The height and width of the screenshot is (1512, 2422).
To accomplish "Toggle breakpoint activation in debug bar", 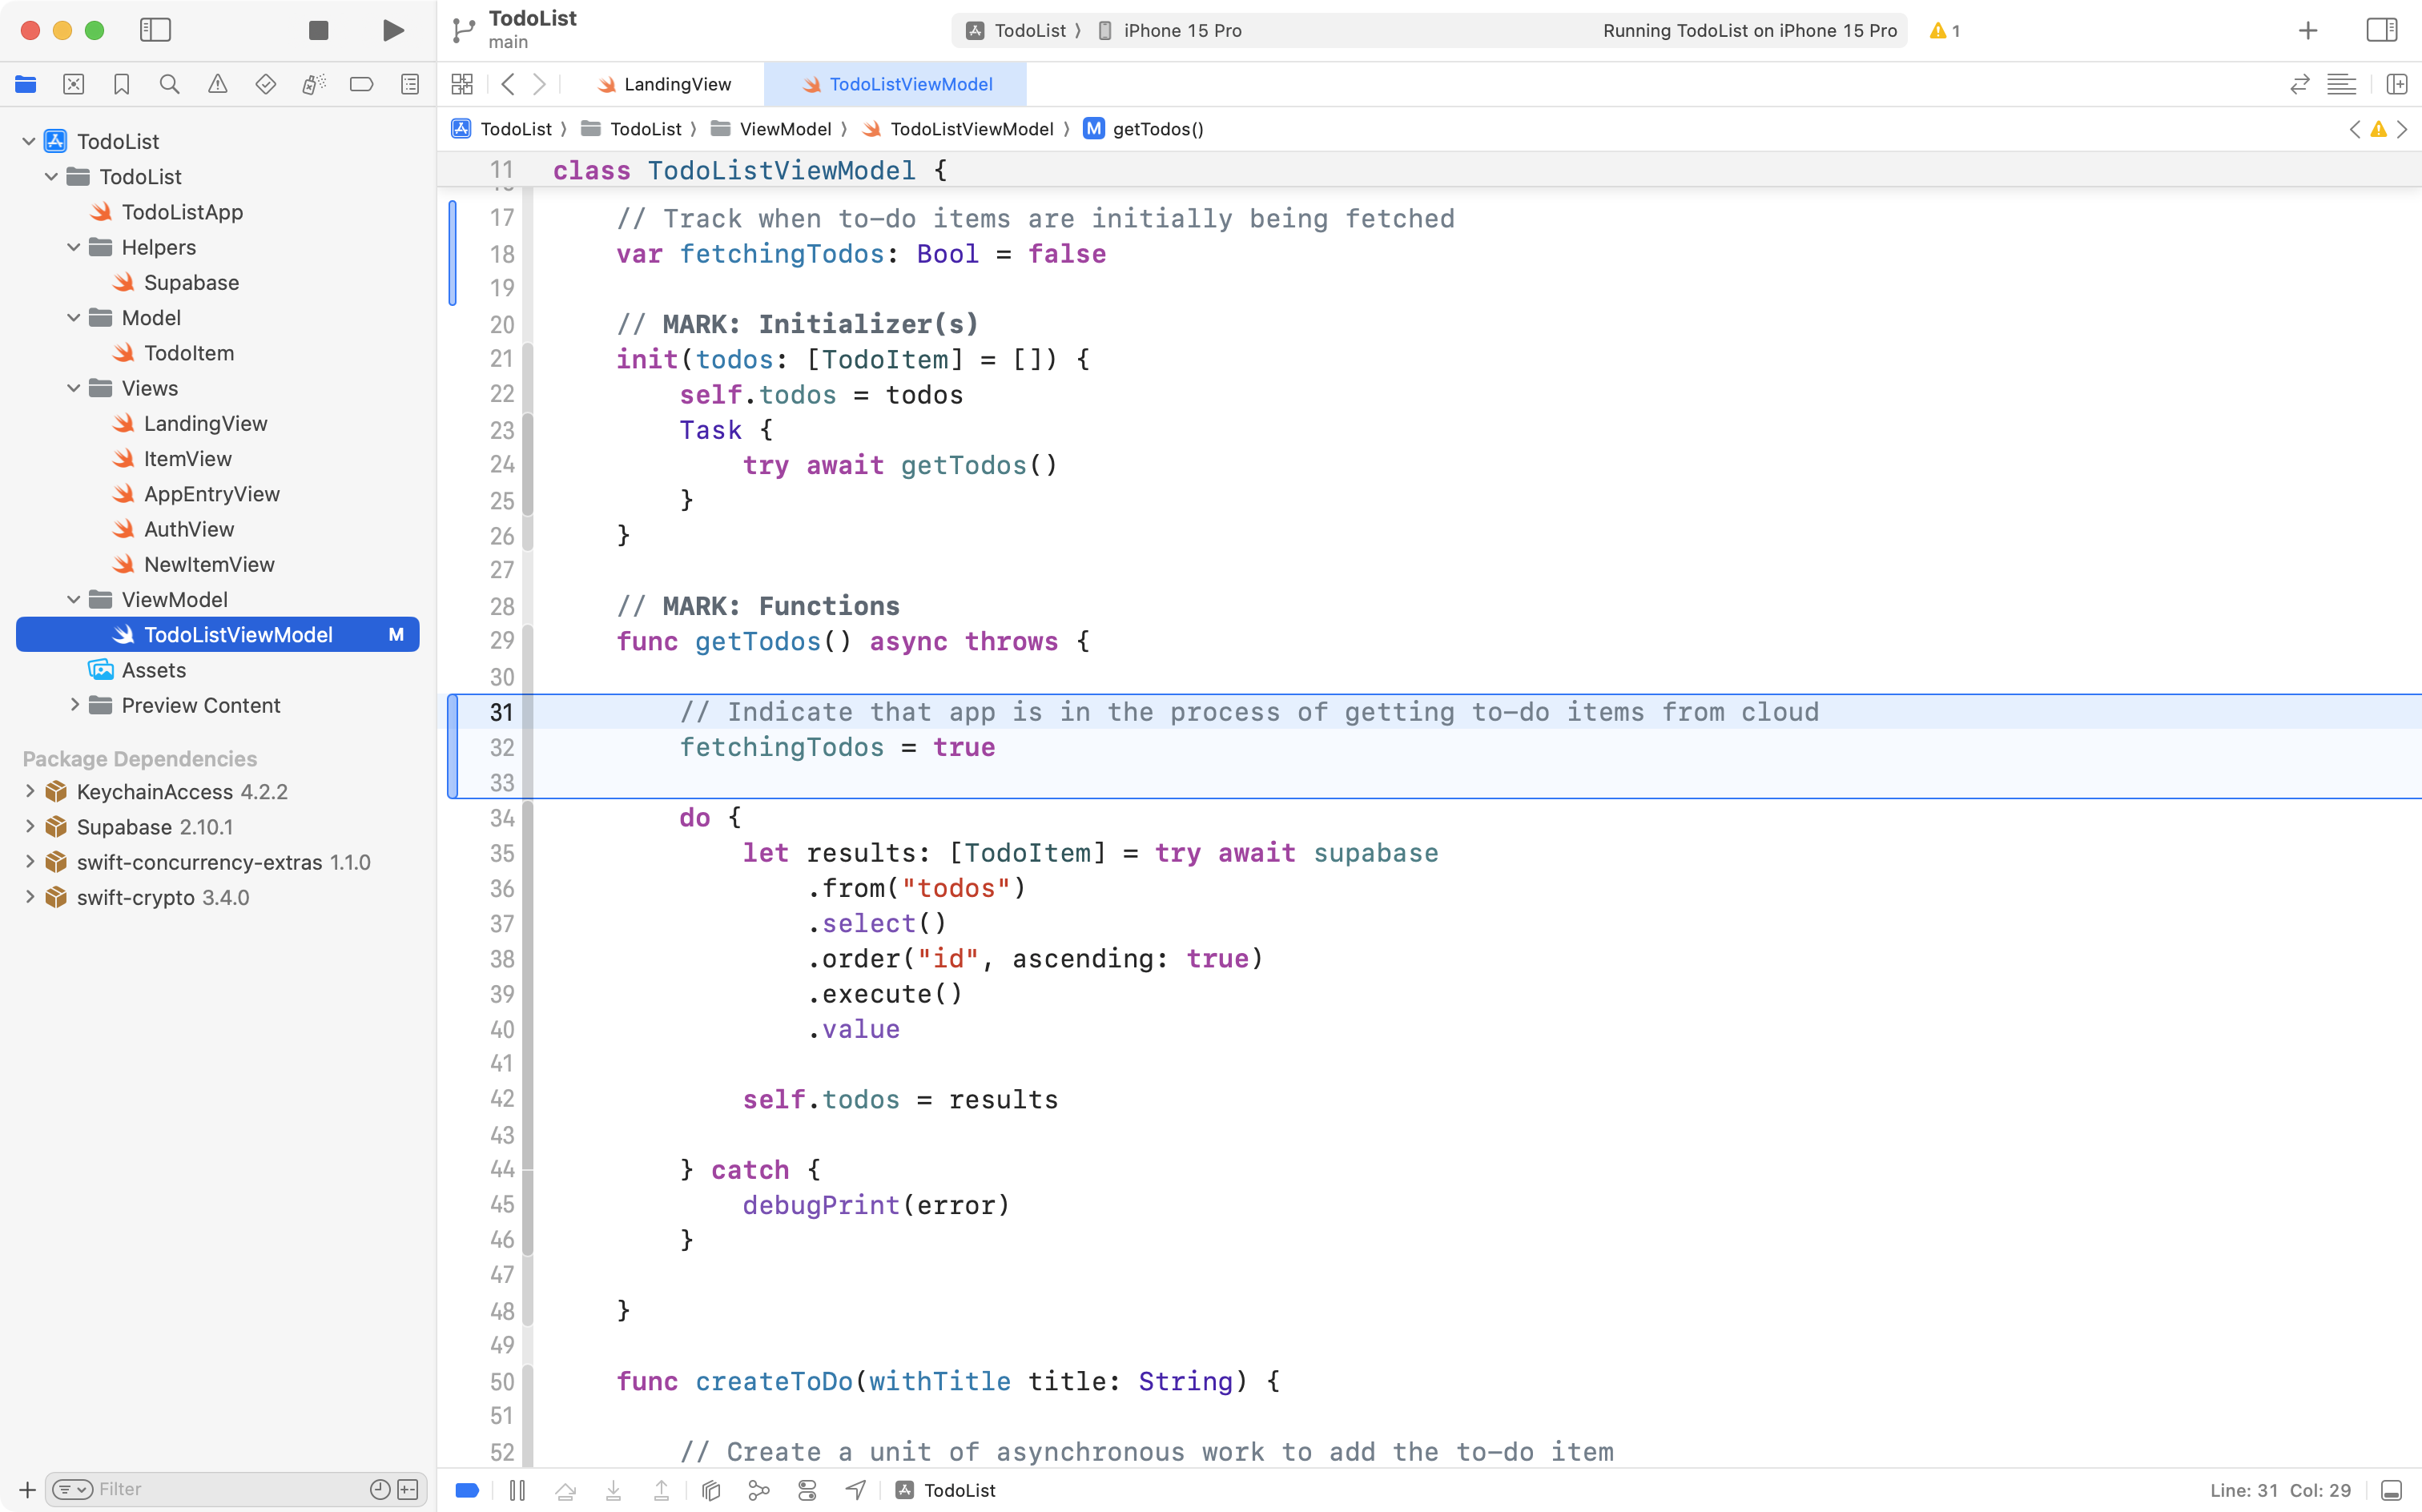I will 466,1489.
